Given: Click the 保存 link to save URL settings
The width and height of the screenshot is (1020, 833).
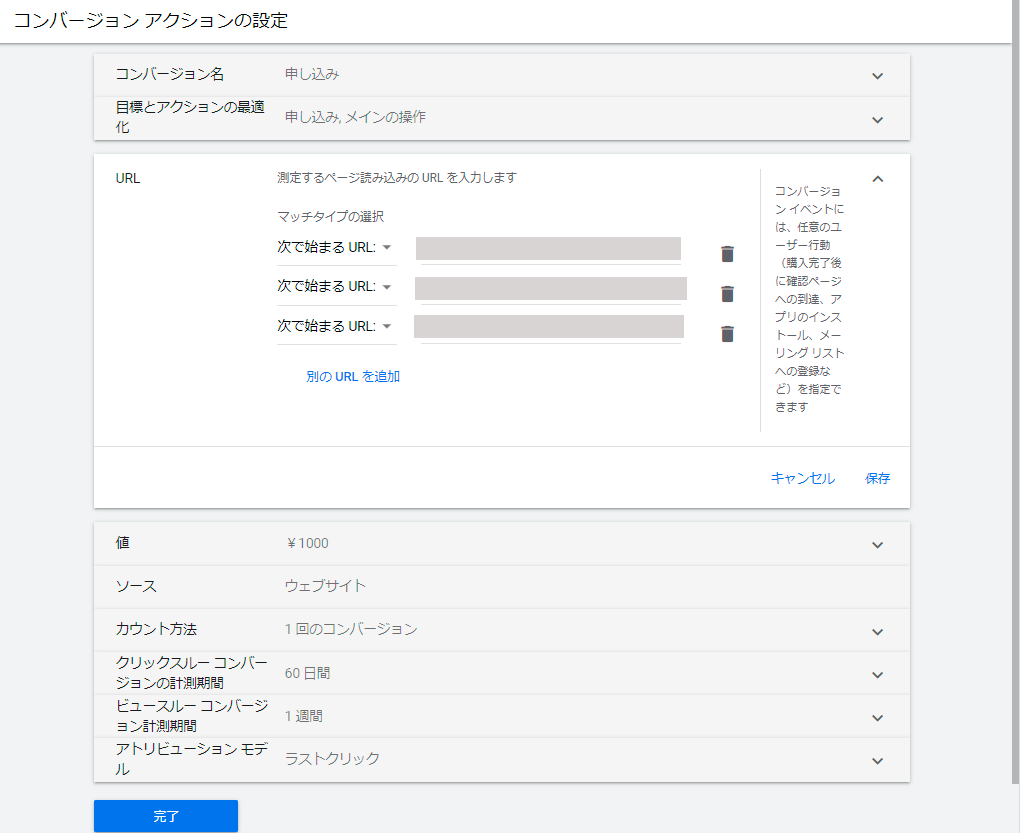Looking at the screenshot, I should 877,478.
